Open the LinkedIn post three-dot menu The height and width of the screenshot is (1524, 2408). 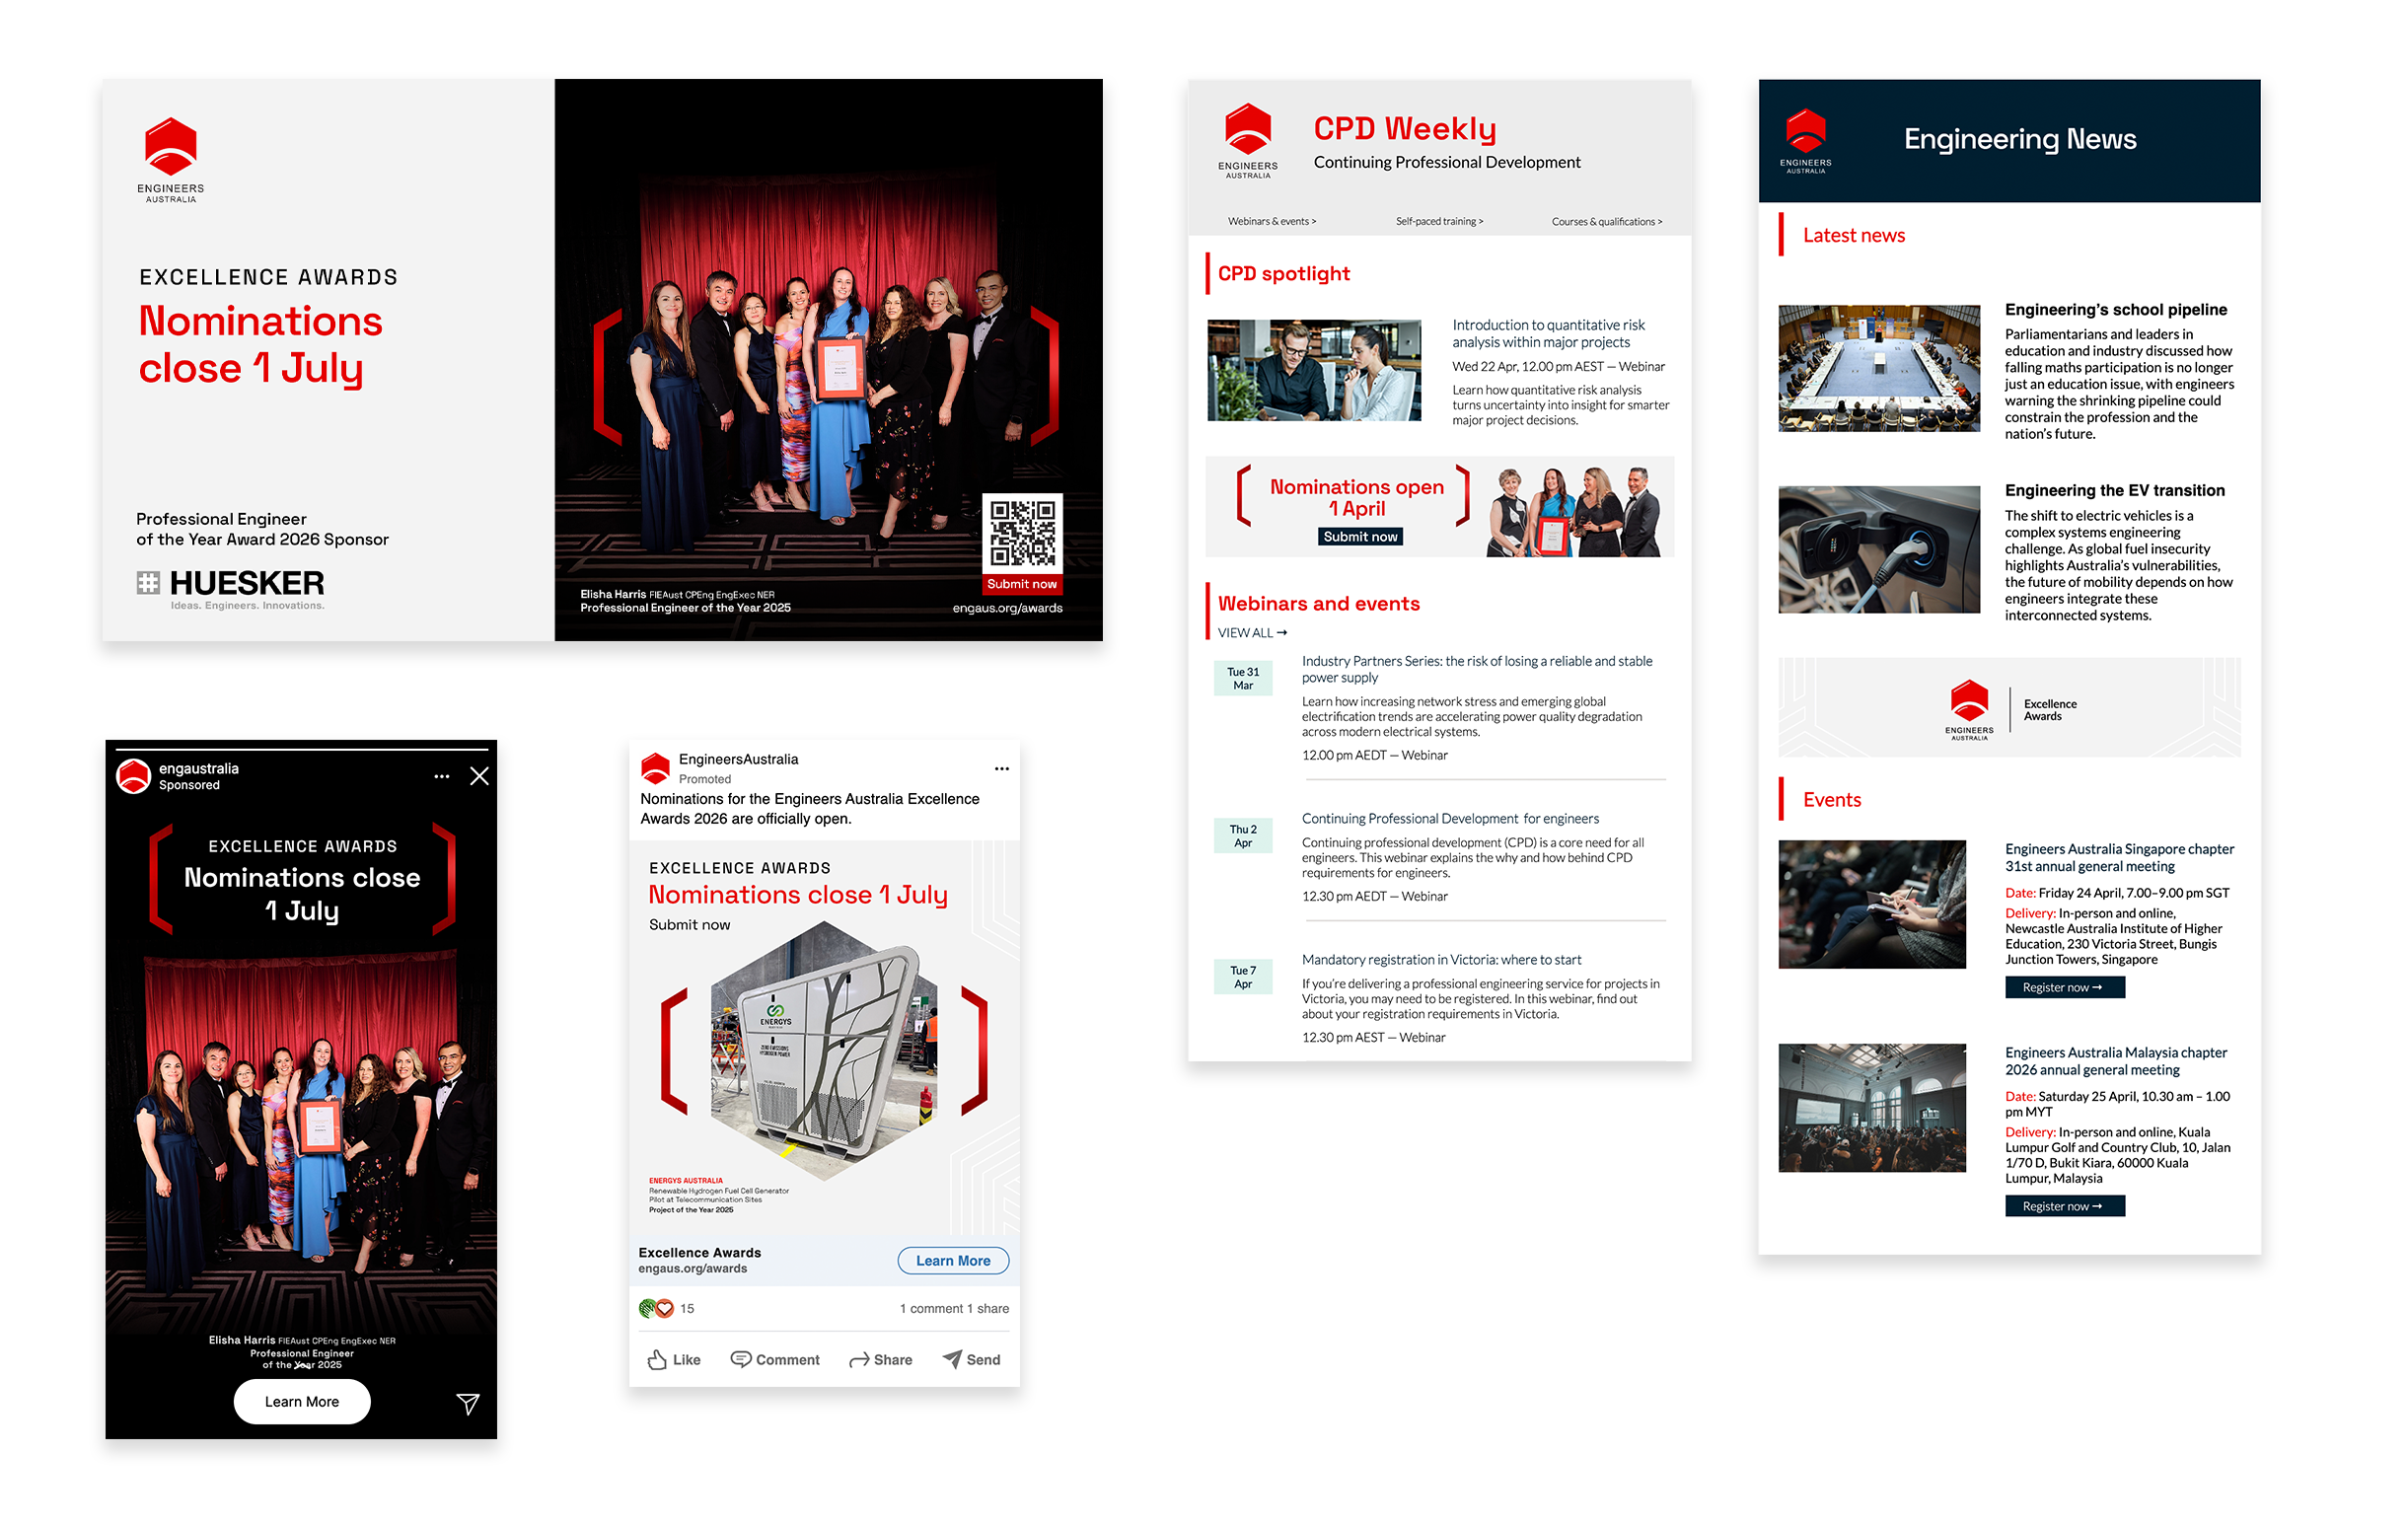(x=1001, y=769)
